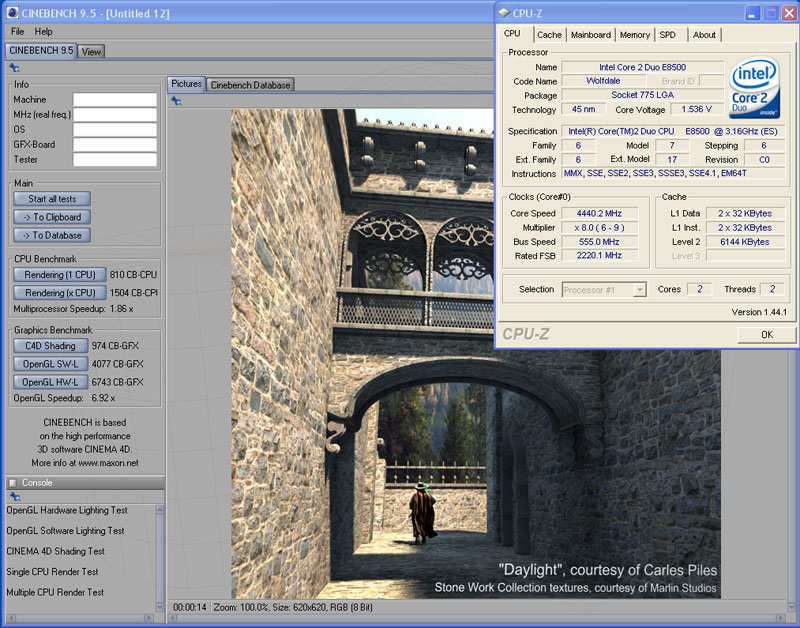800x628 pixels.
Task: Run the Rendering (x CPU) benchmark
Action: point(60,293)
